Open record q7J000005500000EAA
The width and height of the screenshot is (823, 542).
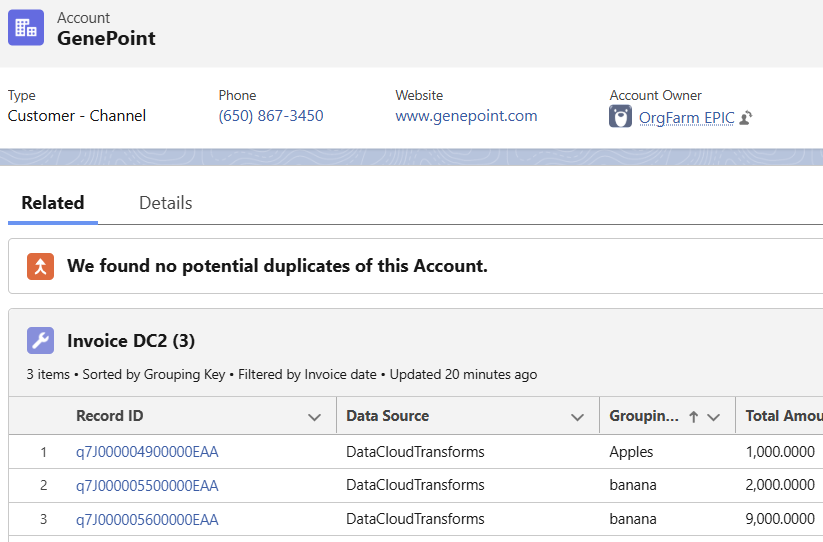[x=147, y=485]
